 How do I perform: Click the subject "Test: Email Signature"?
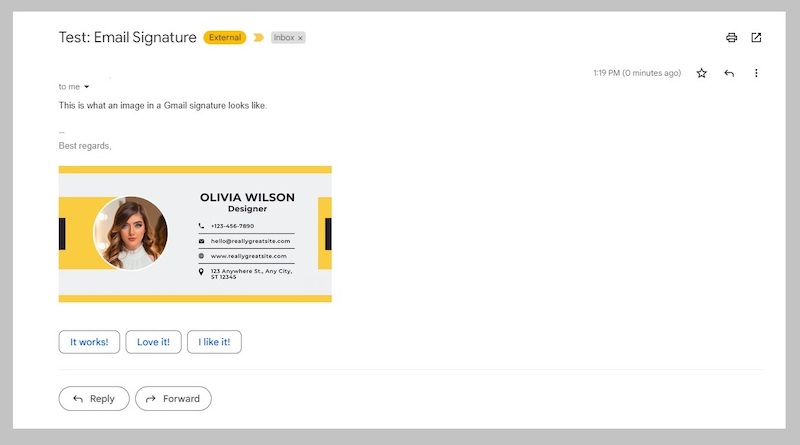[128, 37]
